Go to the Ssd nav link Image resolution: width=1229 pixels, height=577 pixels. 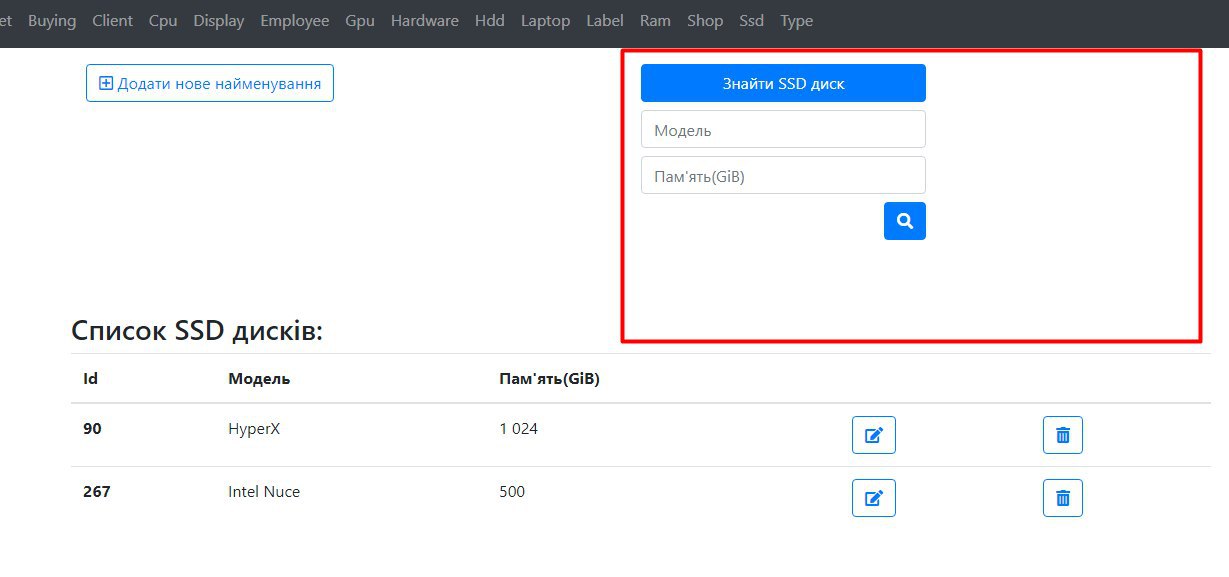[x=752, y=21]
